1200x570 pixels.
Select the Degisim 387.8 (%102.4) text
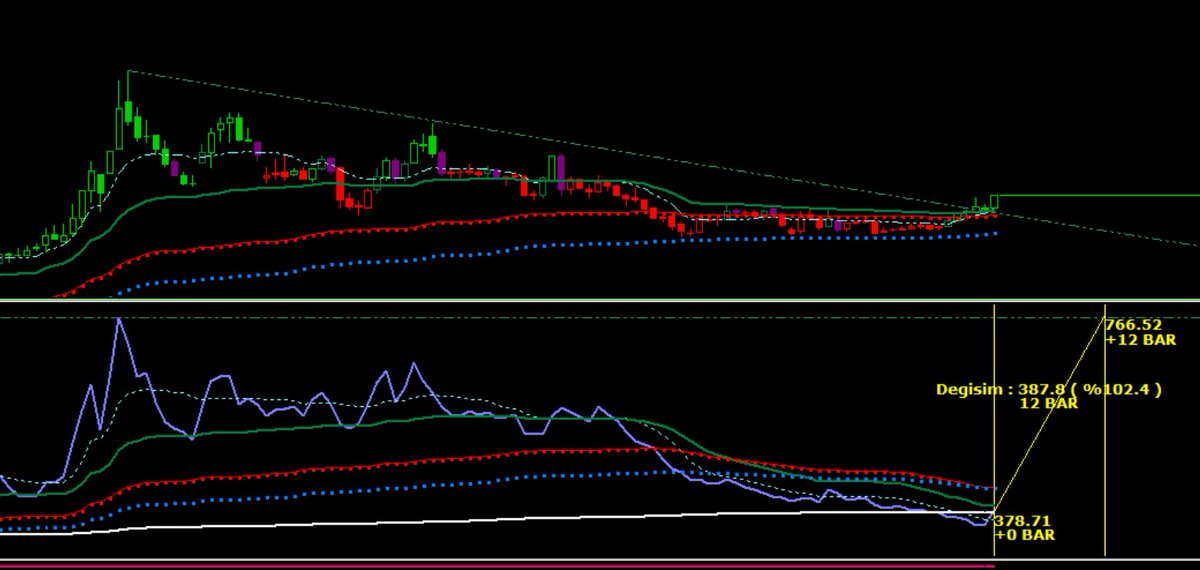[1049, 390]
